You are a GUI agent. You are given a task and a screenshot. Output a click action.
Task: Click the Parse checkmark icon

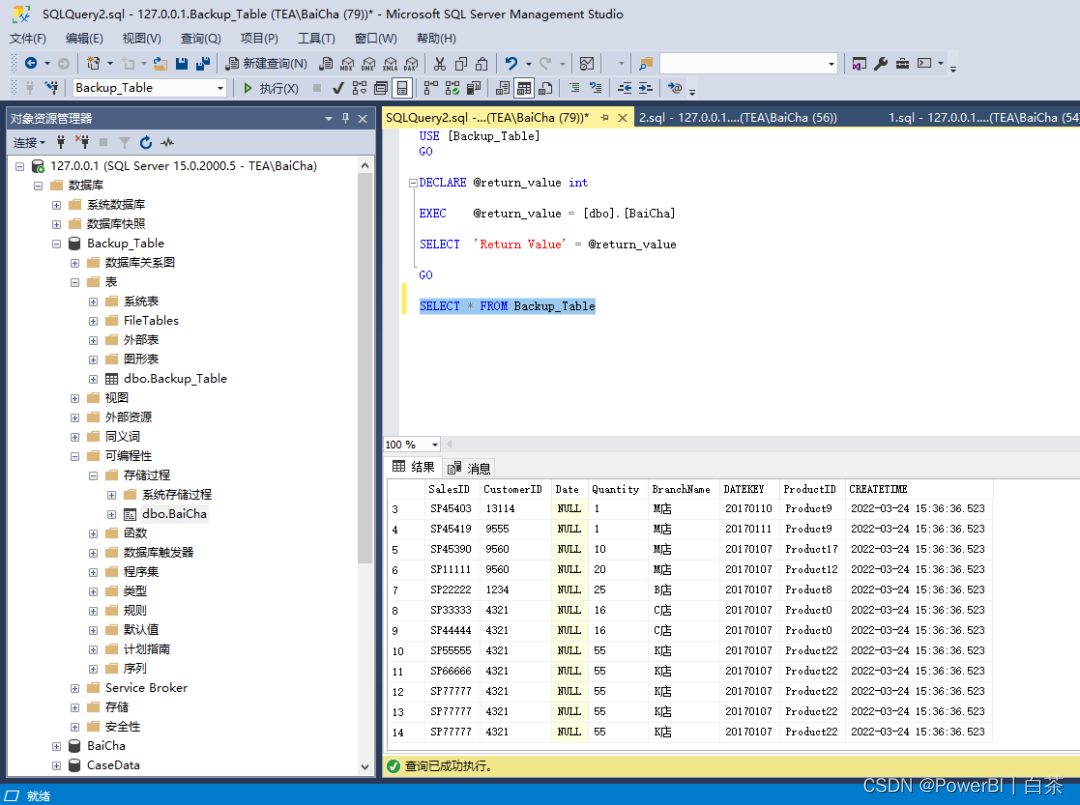tap(338, 88)
